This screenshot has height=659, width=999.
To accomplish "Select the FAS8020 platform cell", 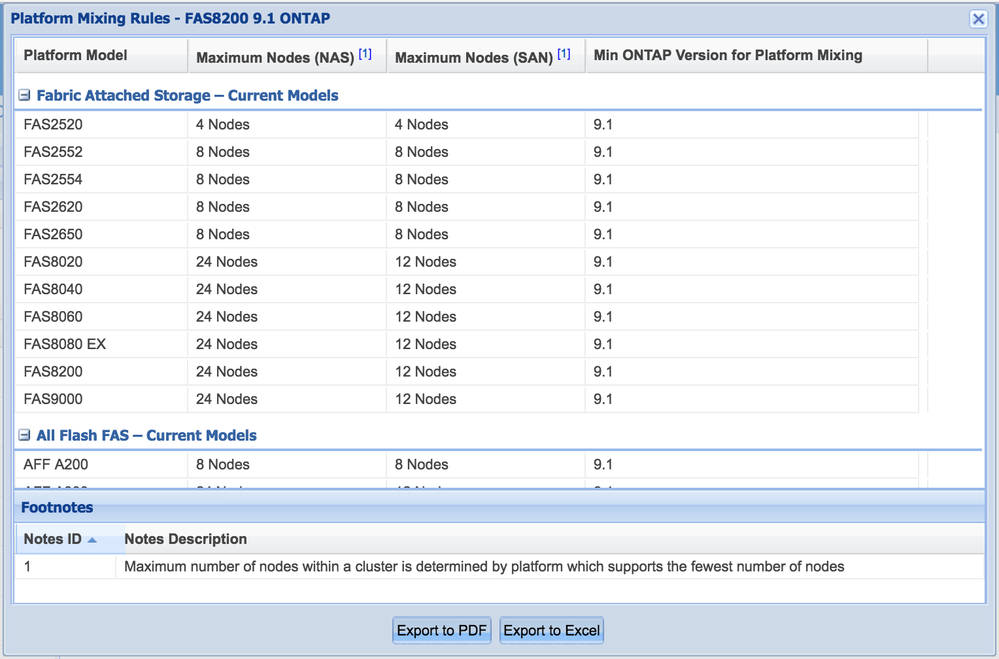I will click(x=101, y=261).
